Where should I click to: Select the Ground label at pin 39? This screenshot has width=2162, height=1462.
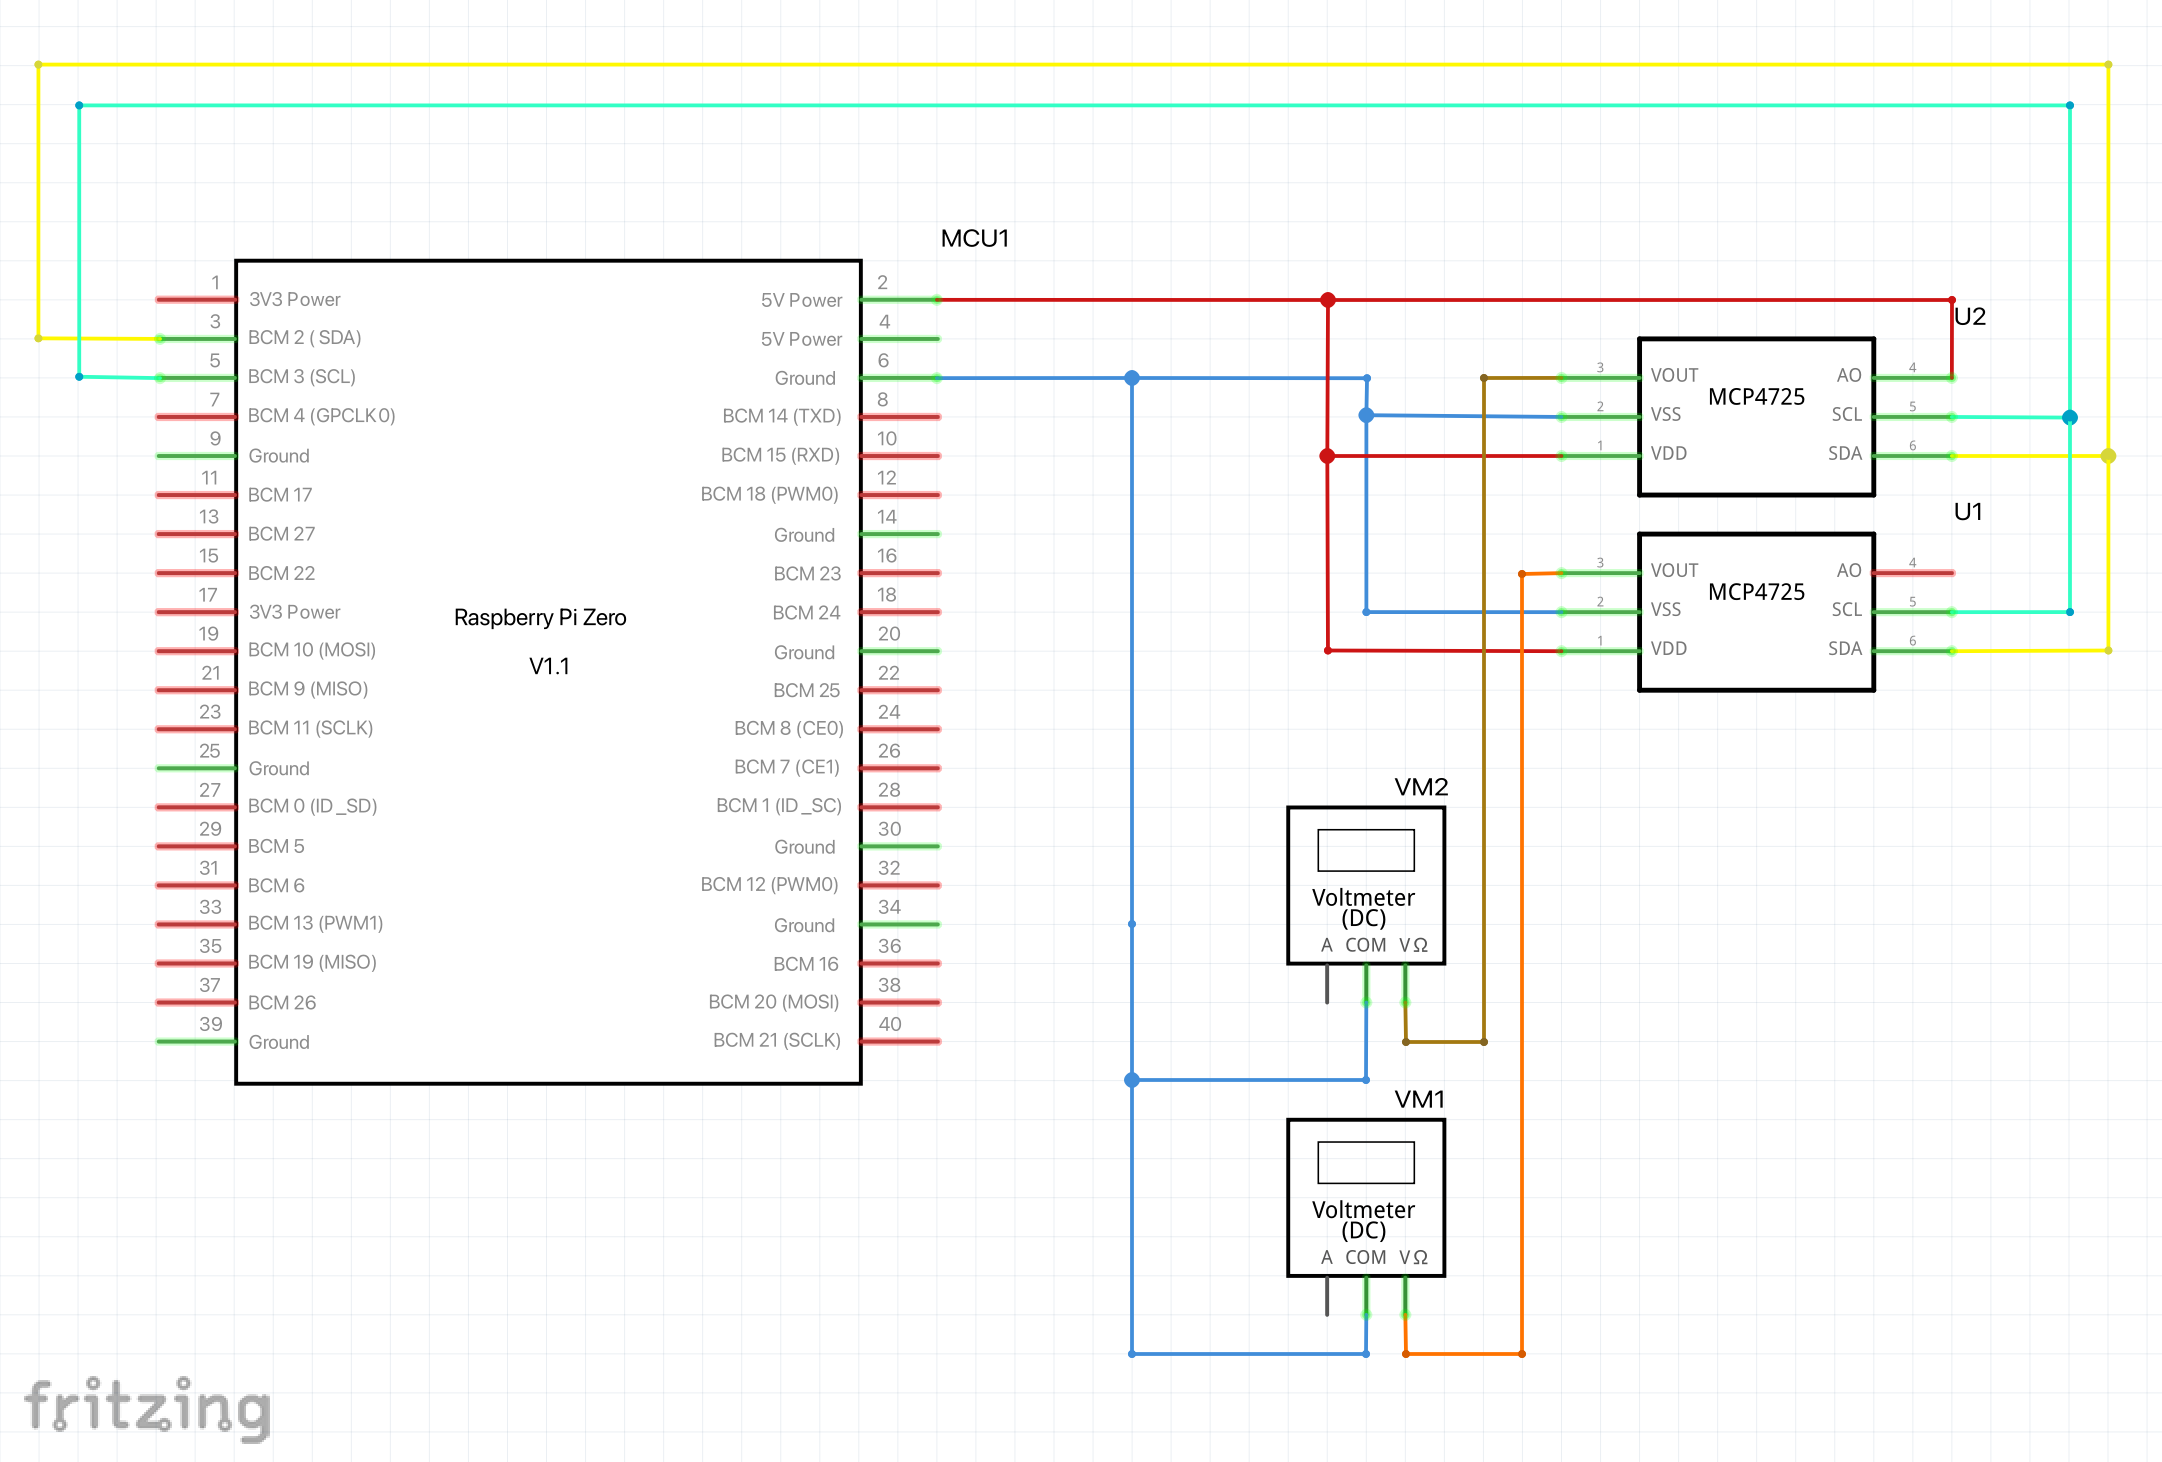pyautogui.click(x=279, y=1042)
